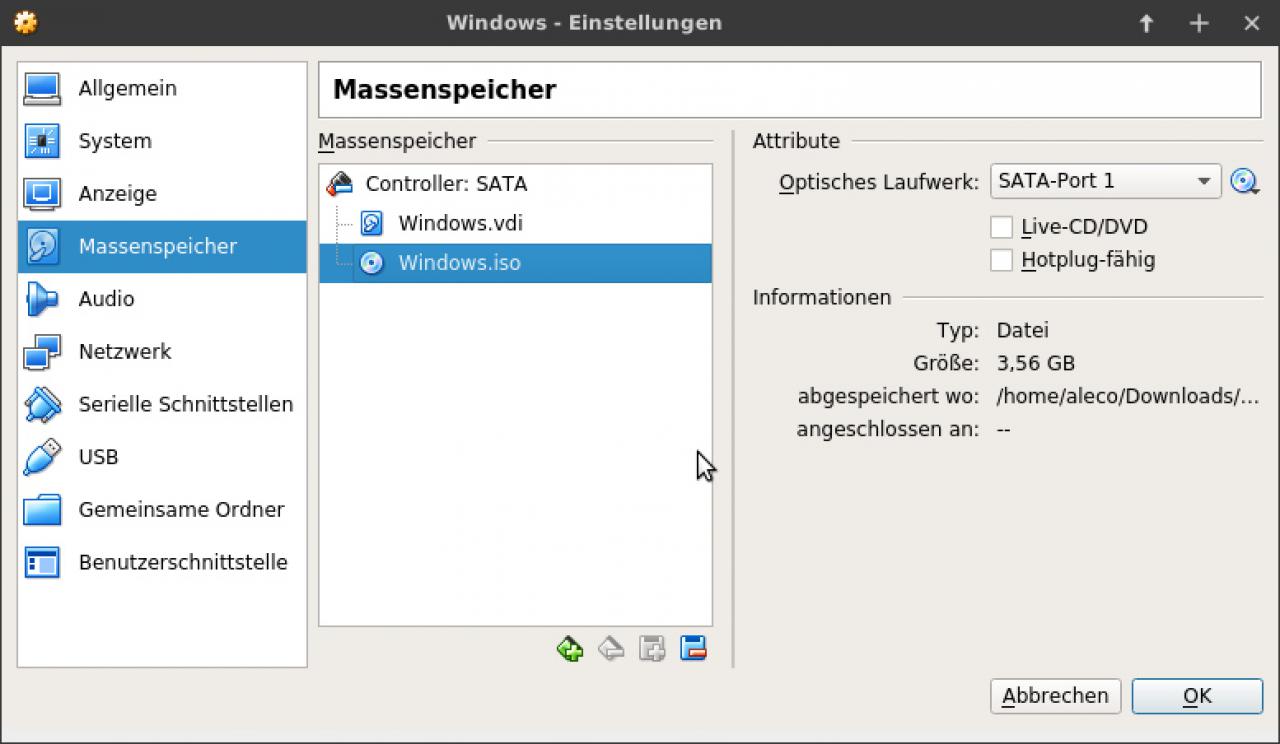Add a new storage controller

point(570,649)
